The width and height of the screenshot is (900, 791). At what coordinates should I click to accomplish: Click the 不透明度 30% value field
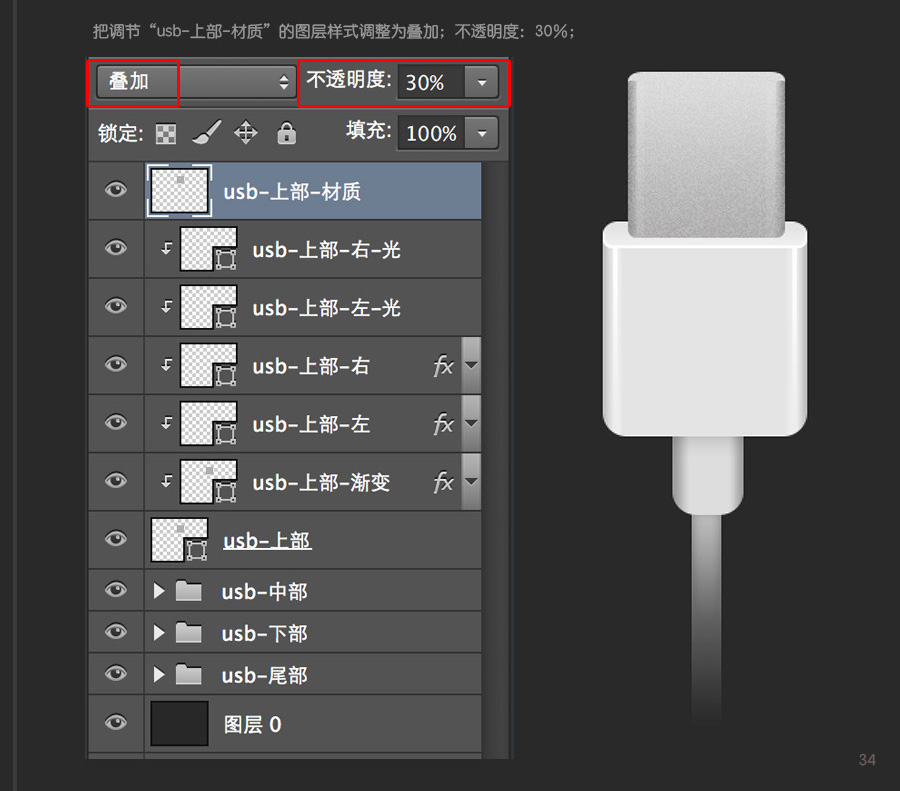pyautogui.click(x=430, y=83)
